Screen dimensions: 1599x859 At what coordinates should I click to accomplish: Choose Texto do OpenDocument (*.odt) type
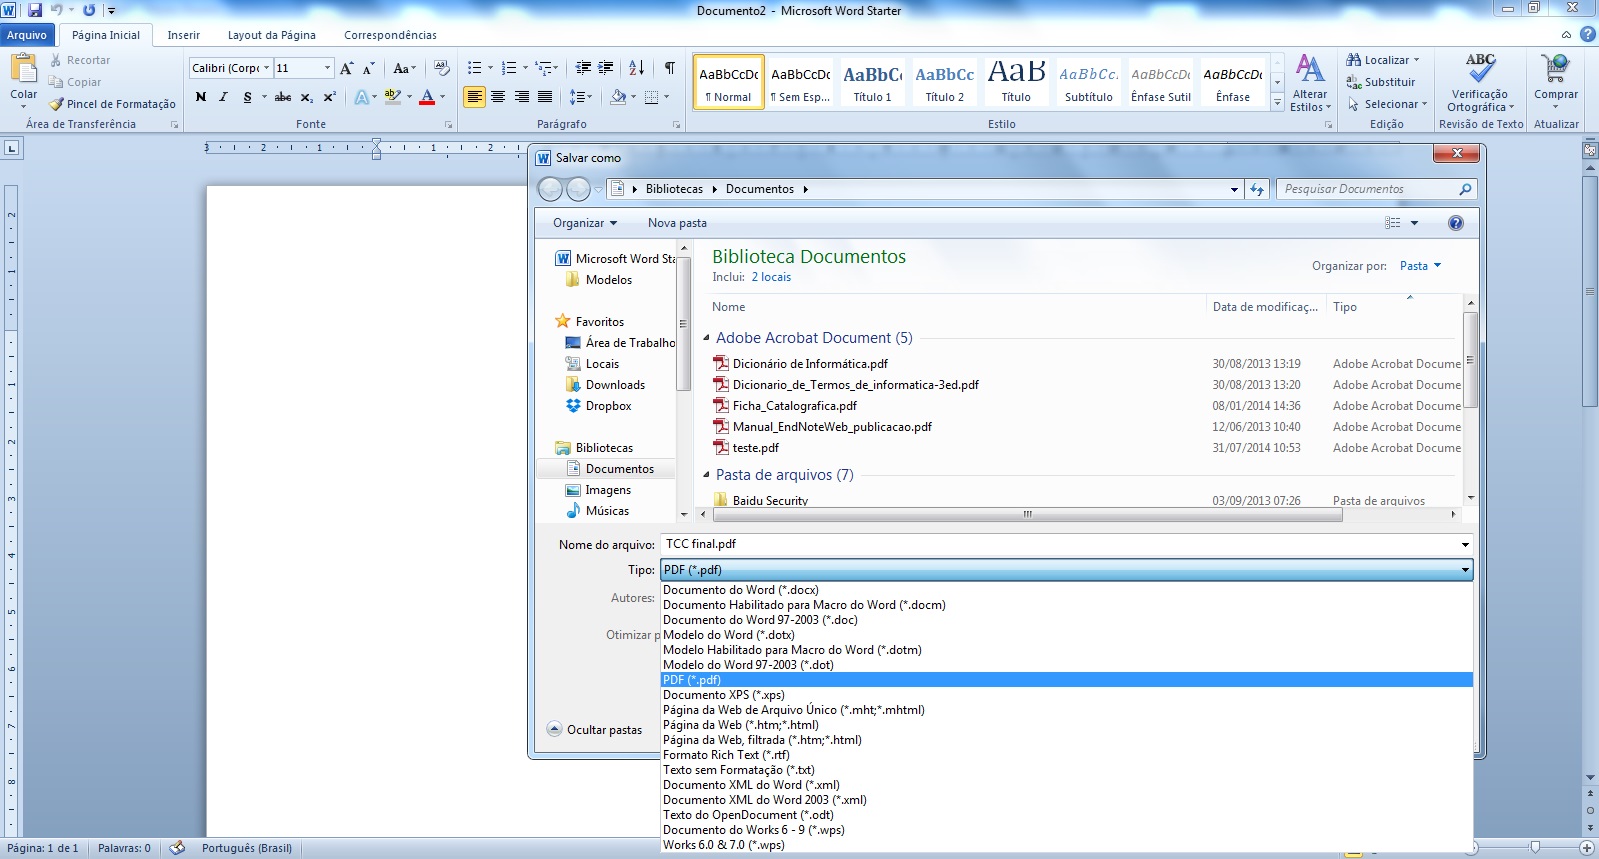1067,815
